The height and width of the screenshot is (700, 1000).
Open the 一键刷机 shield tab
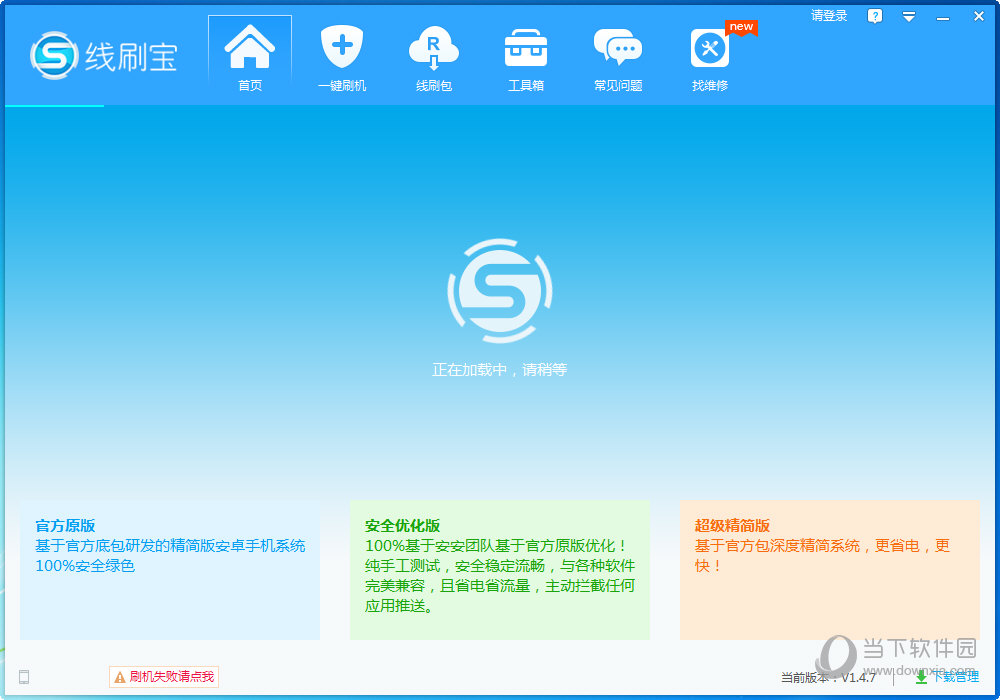pyautogui.click(x=342, y=59)
